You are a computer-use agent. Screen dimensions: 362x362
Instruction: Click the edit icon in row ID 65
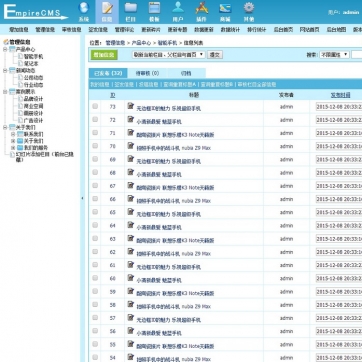pos(131,212)
